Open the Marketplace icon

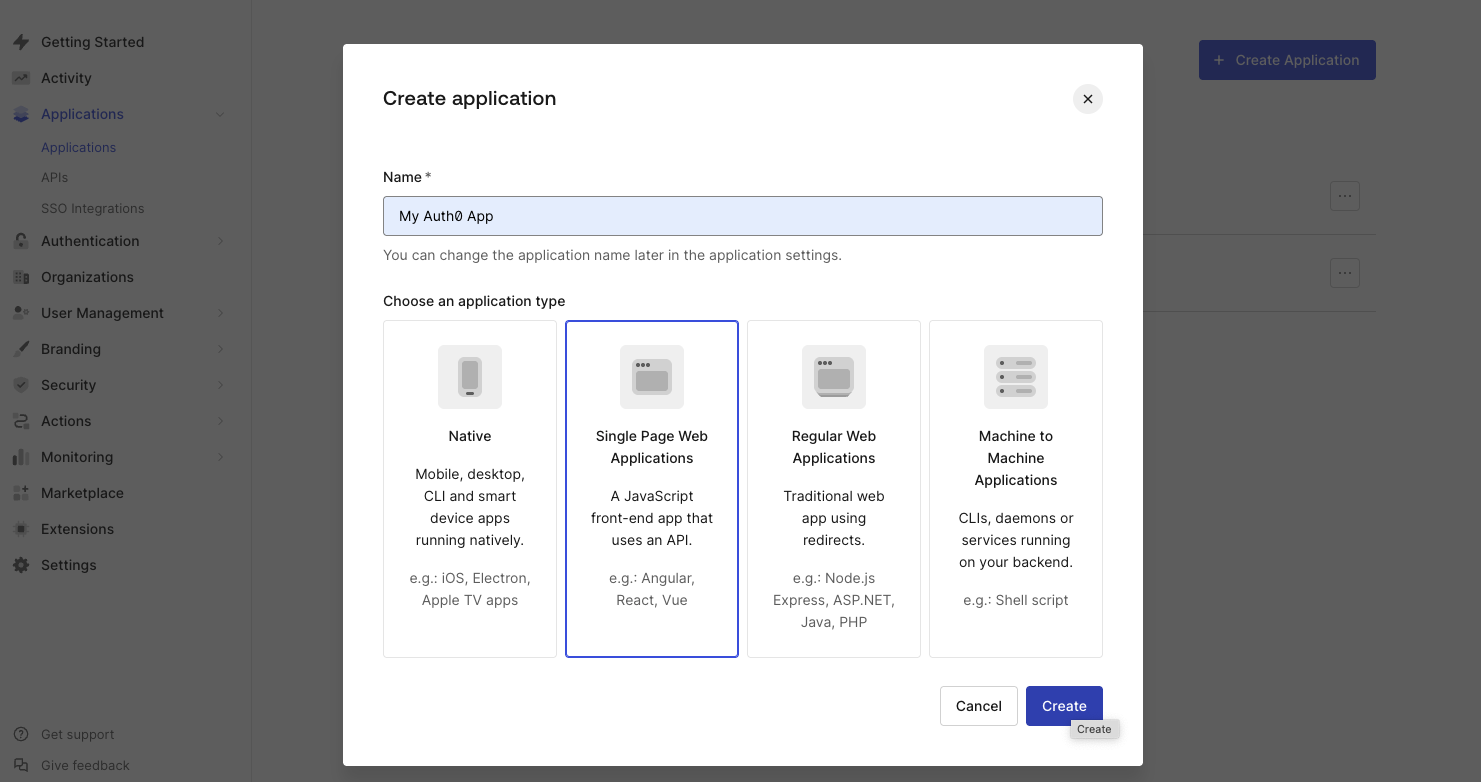pos(20,492)
